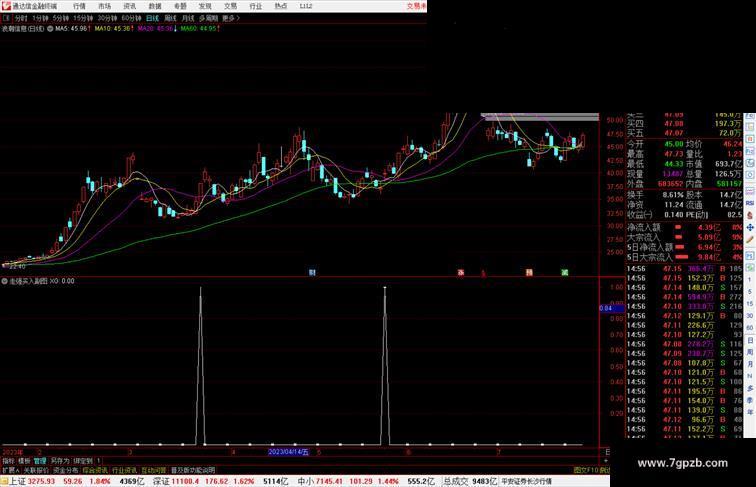Viewport: 756px width, 487px height.
Task: Click the 深证 index value in status bar
Action: (186, 481)
